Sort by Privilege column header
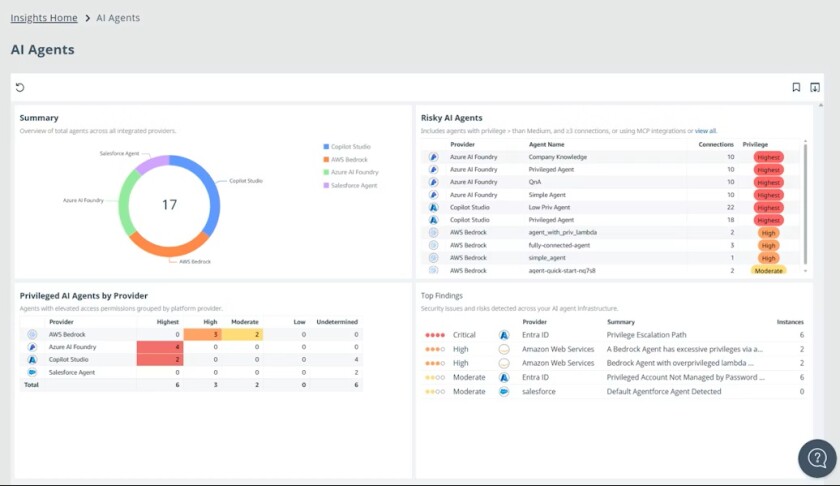 (755, 145)
